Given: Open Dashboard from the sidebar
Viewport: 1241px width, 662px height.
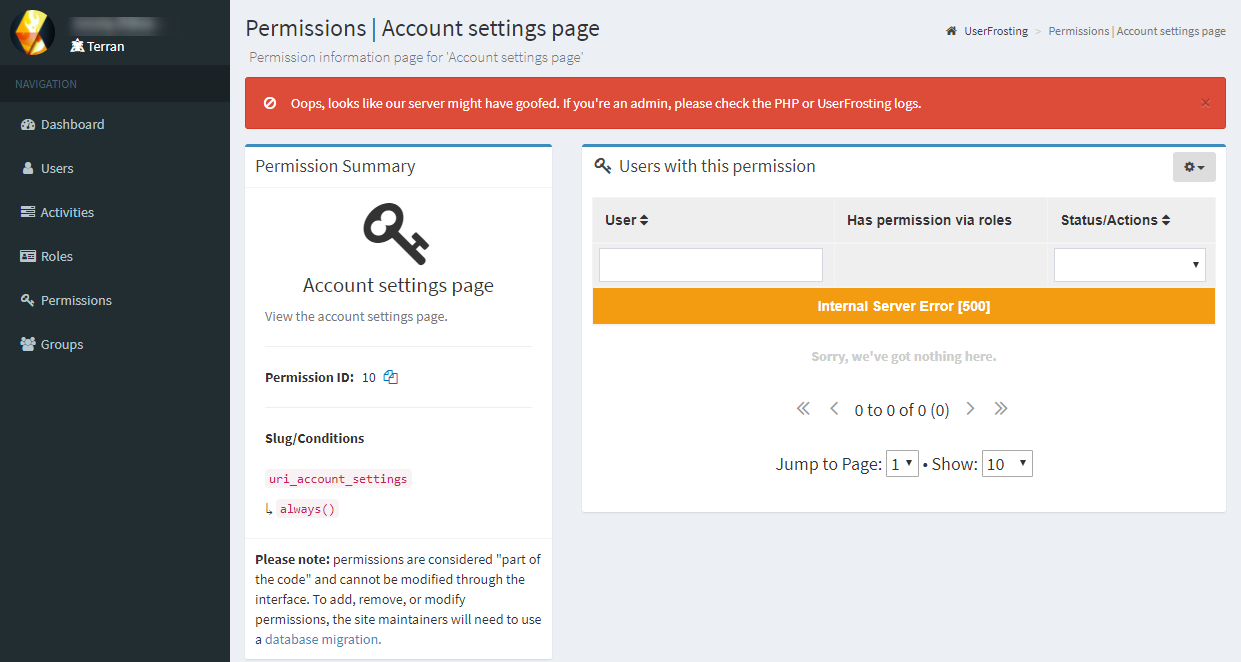Looking at the screenshot, I should tap(72, 125).
